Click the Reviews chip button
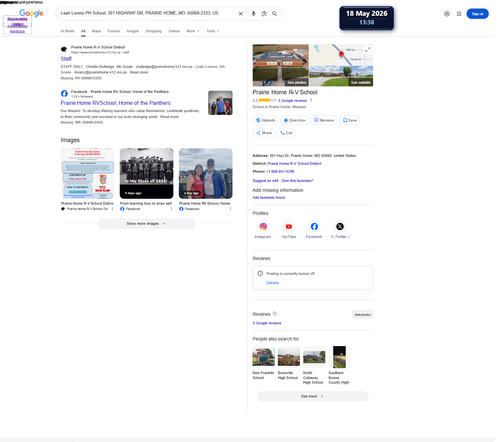Image resolution: width=500 pixels, height=442 pixels. pos(324,120)
